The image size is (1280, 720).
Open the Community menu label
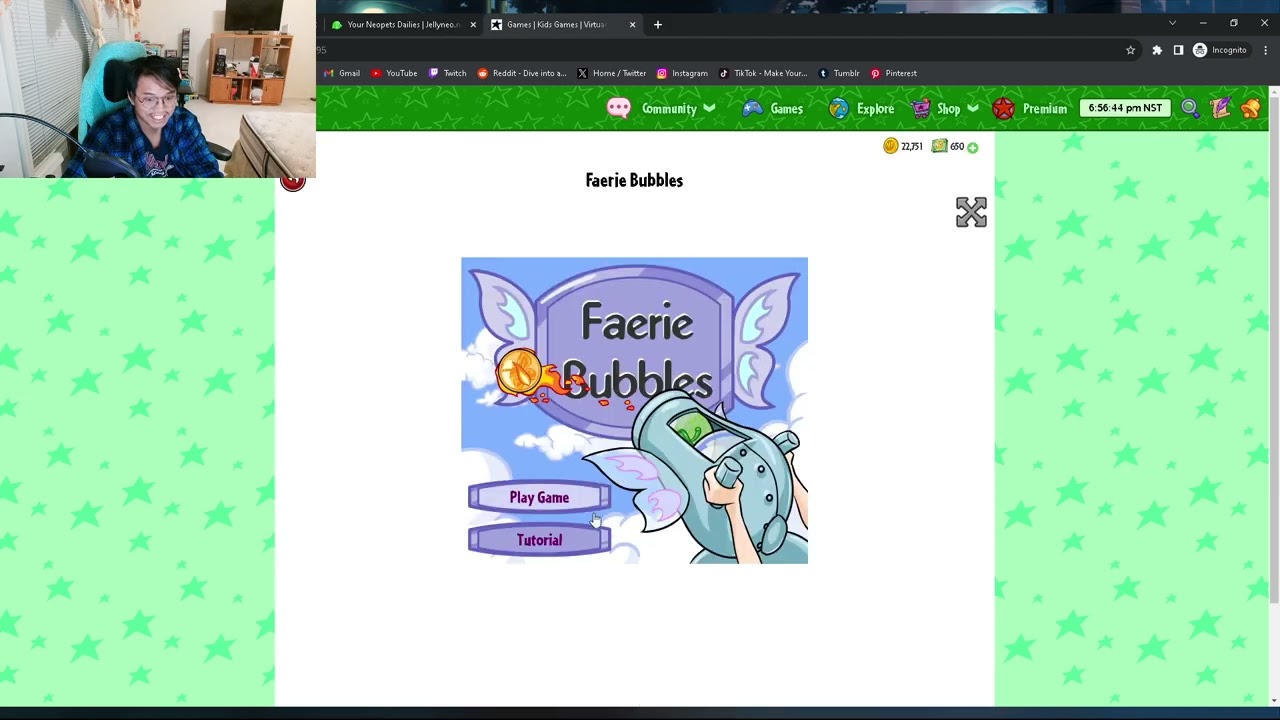click(669, 109)
